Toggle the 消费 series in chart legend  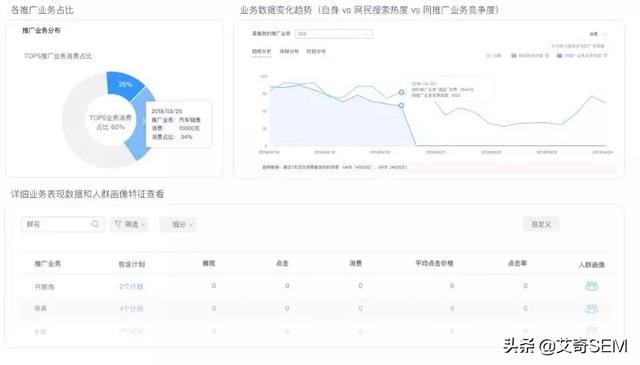click(x=493, y=55)
